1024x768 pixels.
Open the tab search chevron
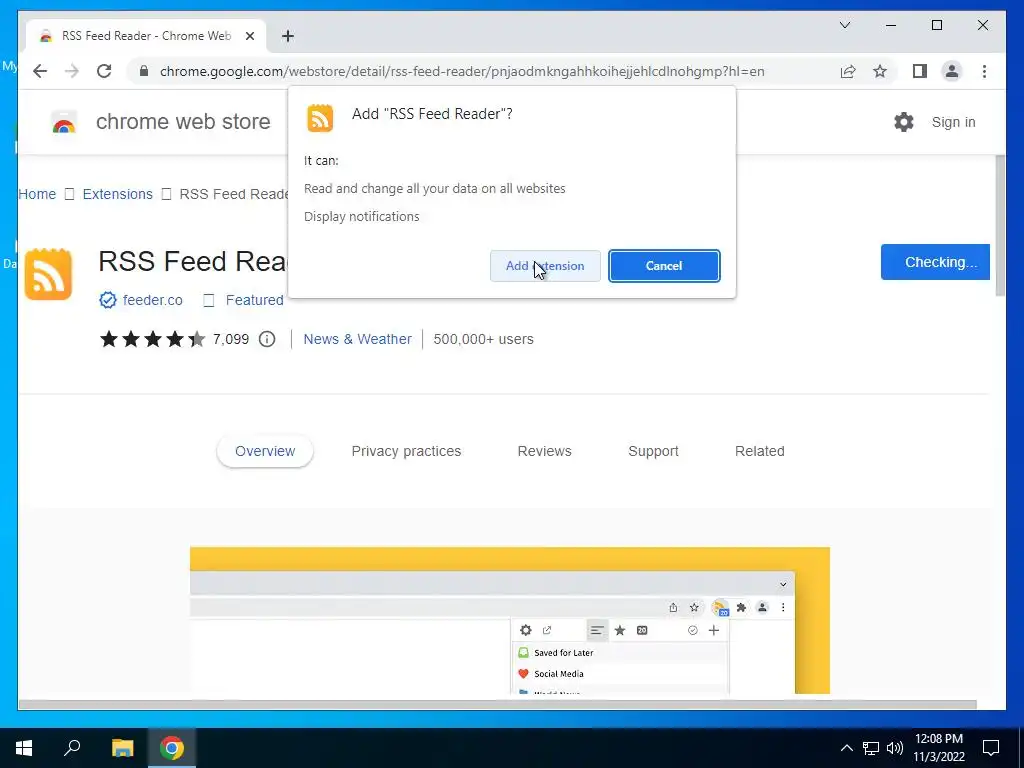(x=845, y=25)
